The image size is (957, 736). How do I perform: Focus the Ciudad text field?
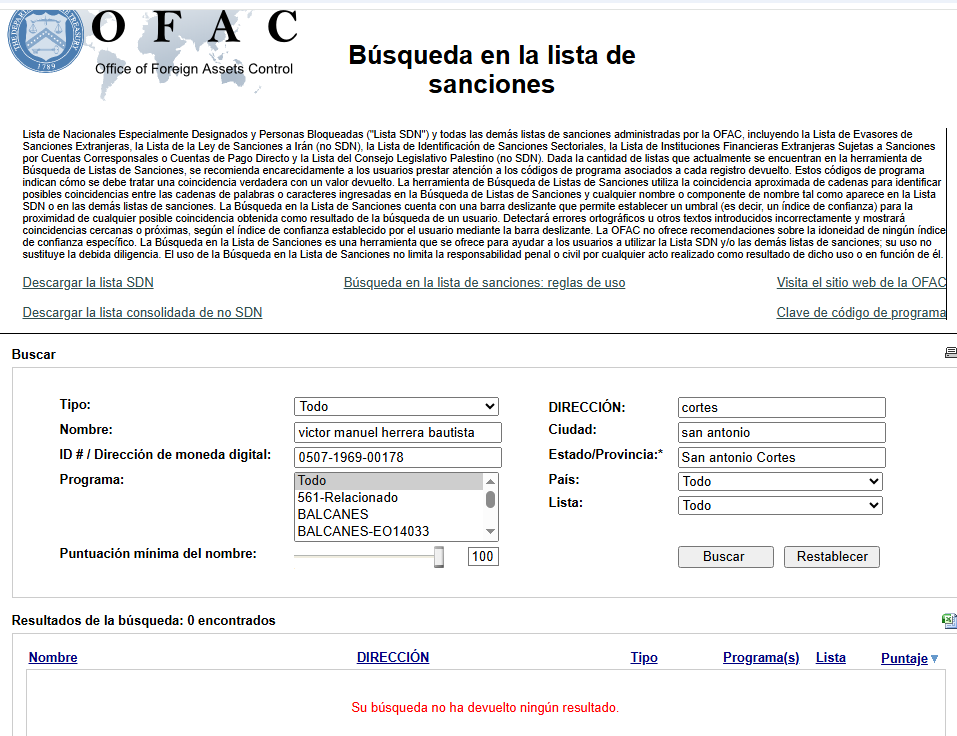(x=780, y=432)
